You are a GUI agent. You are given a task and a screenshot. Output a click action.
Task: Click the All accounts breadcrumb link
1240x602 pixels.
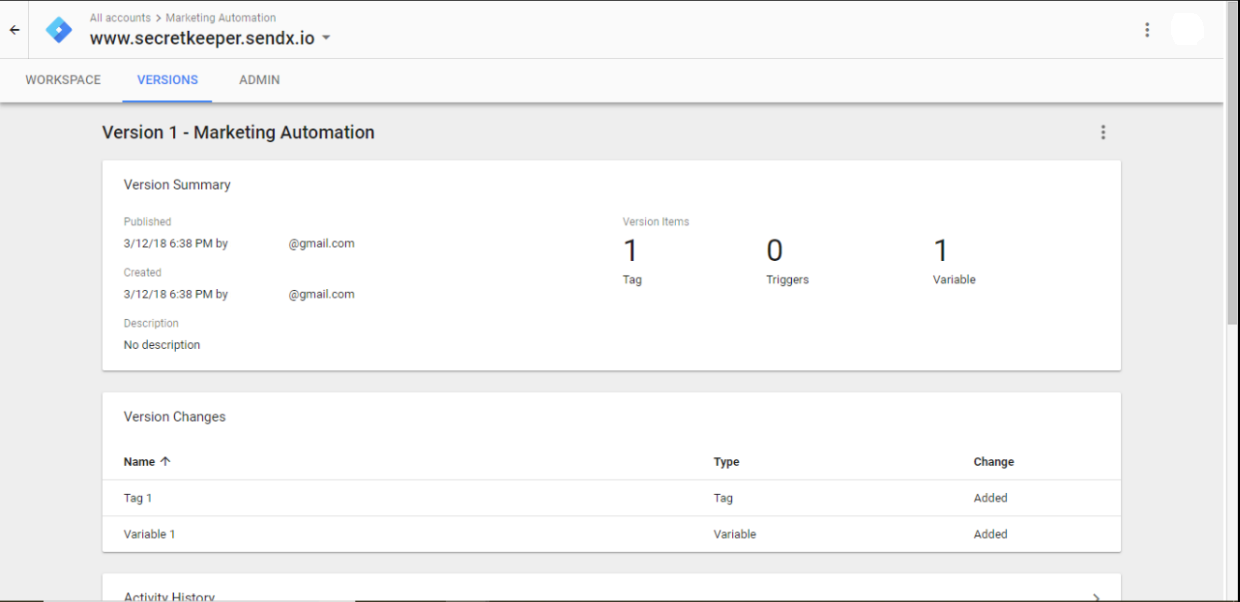tap(120, 18)
